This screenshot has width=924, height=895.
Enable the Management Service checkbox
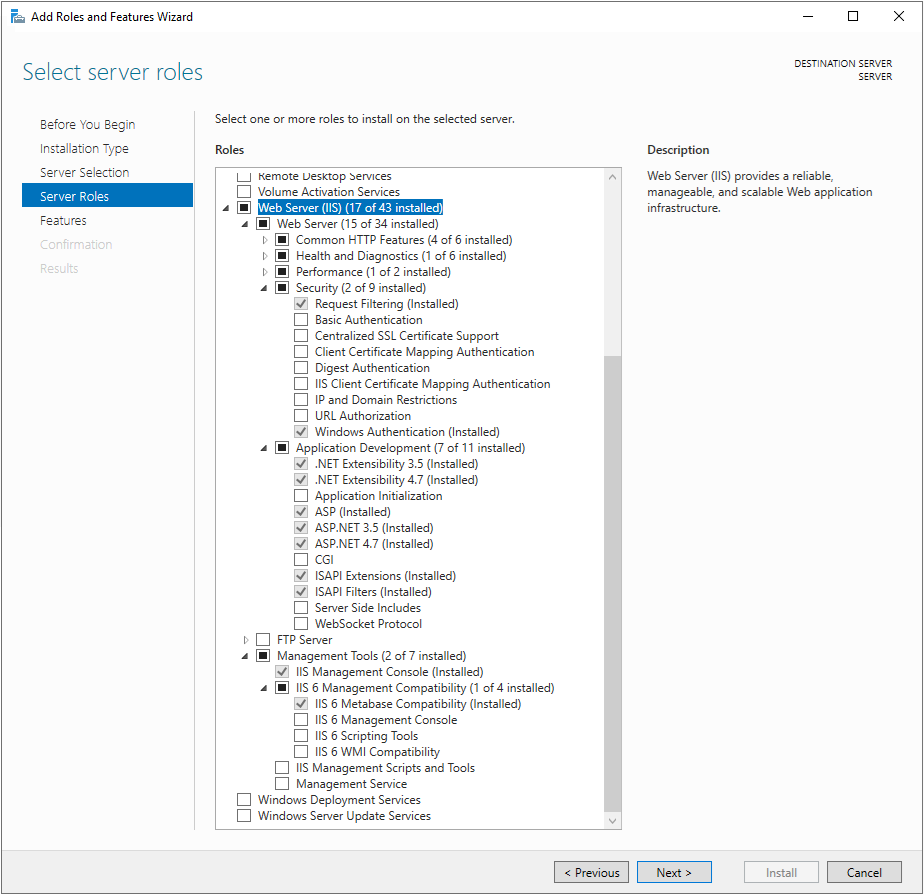click(x=282, y=784)
